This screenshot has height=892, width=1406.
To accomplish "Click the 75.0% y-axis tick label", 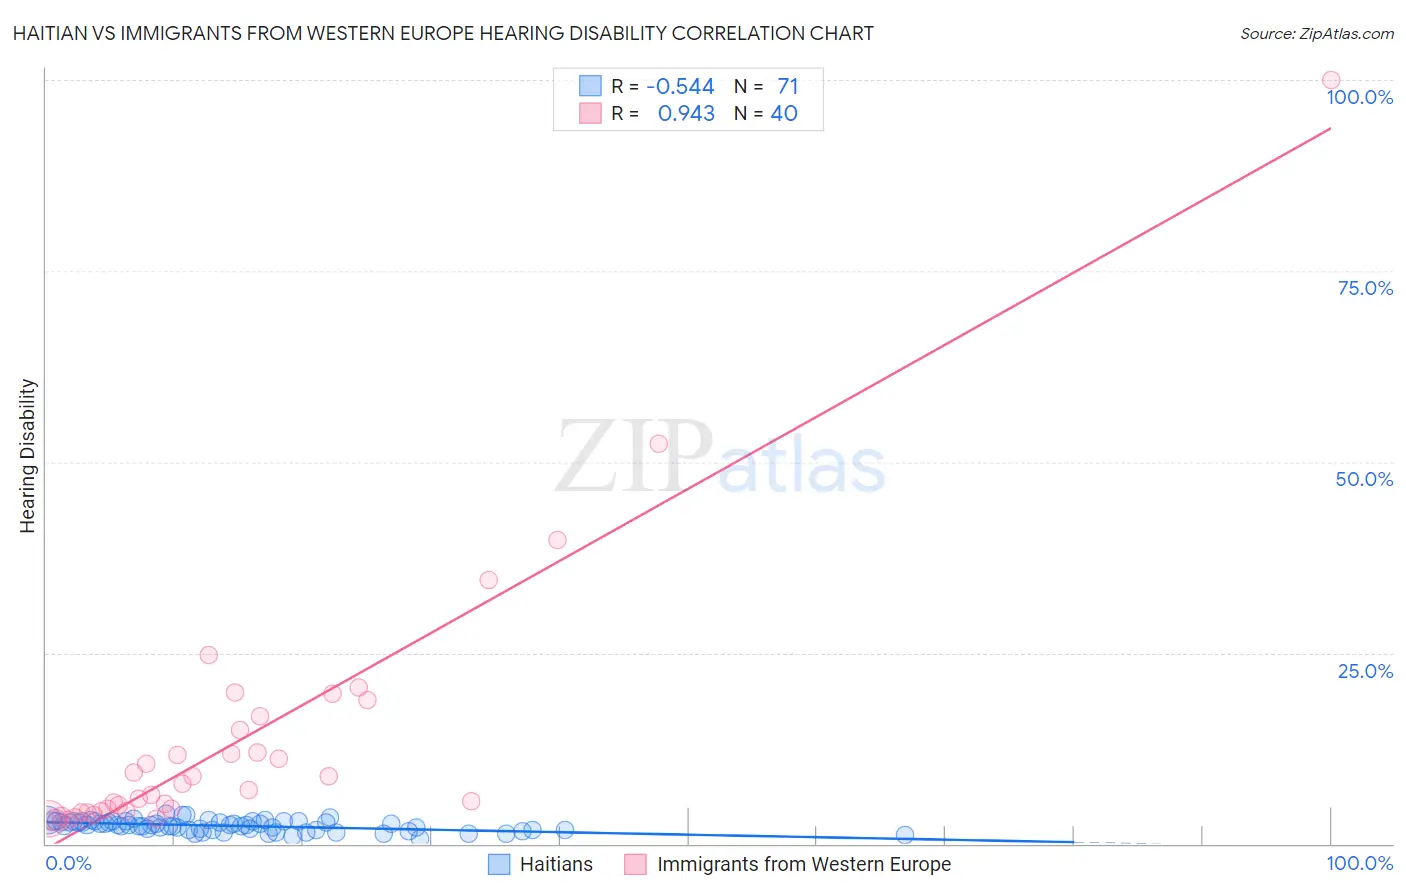I will [1365, 288].
